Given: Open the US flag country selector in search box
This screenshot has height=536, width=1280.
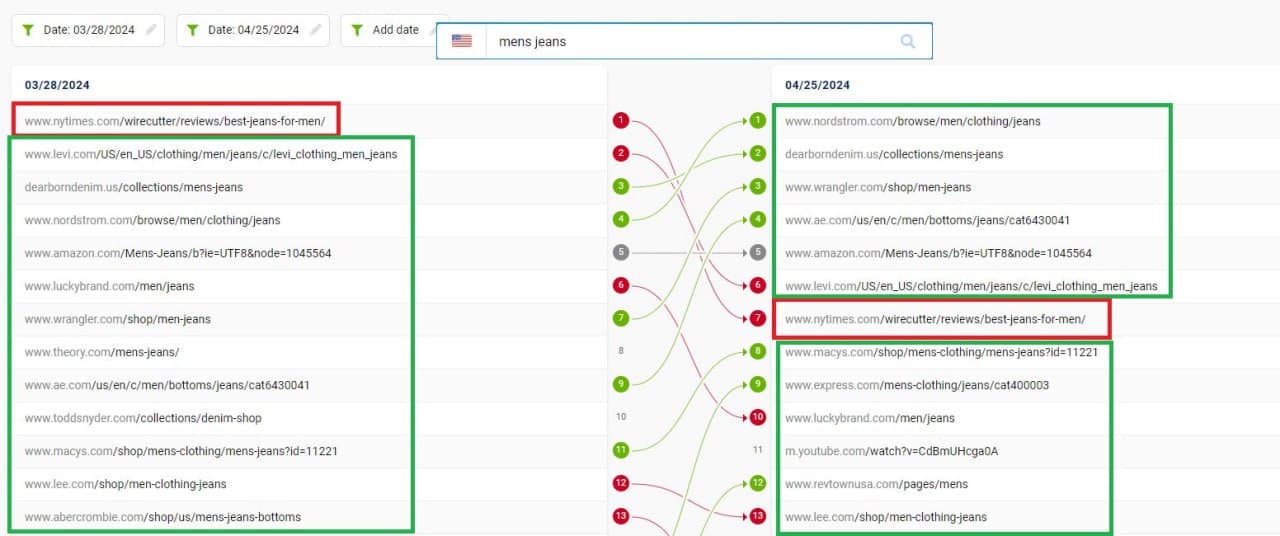Looking at the screenshot, I should point(461,41).
